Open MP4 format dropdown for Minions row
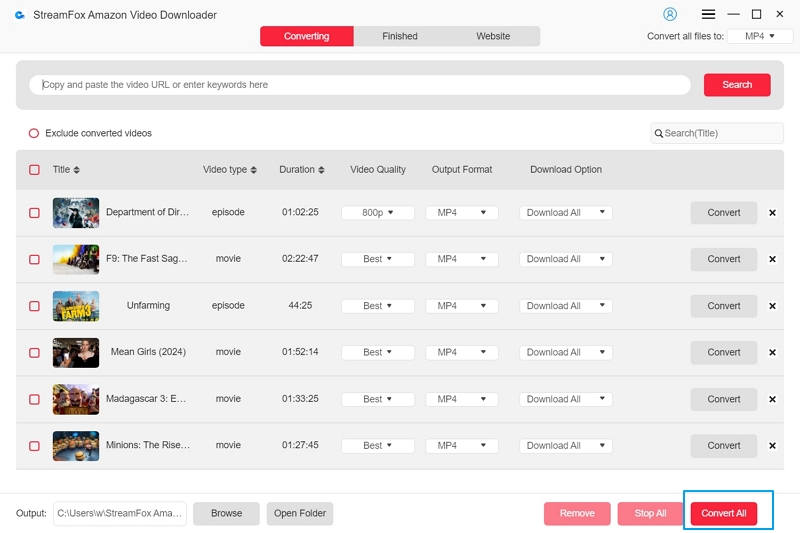This screenshot has width=800, height=533. (x=462, y=446)
